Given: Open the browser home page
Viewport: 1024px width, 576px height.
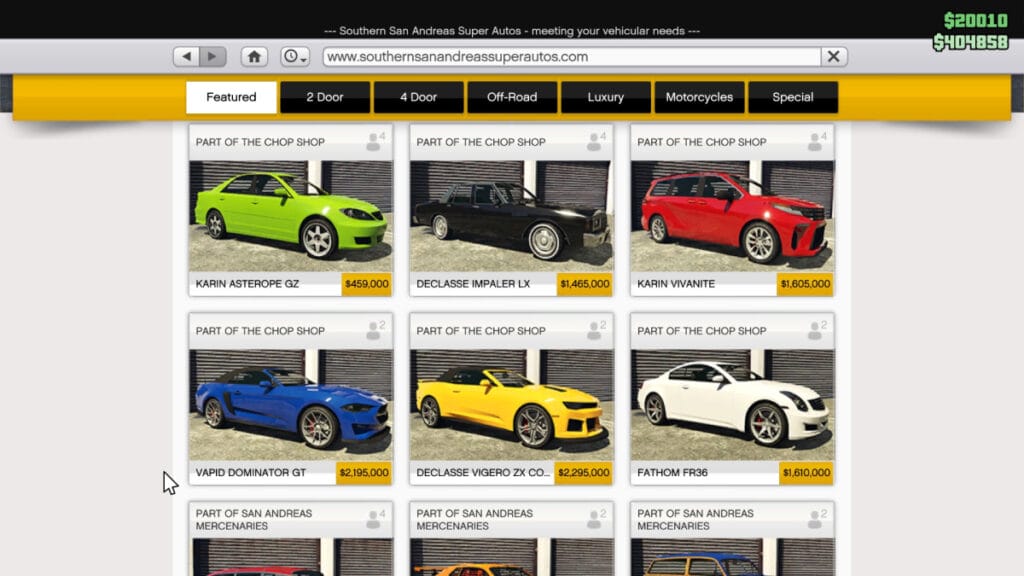Looking at the screenshot, I should 254,56.
